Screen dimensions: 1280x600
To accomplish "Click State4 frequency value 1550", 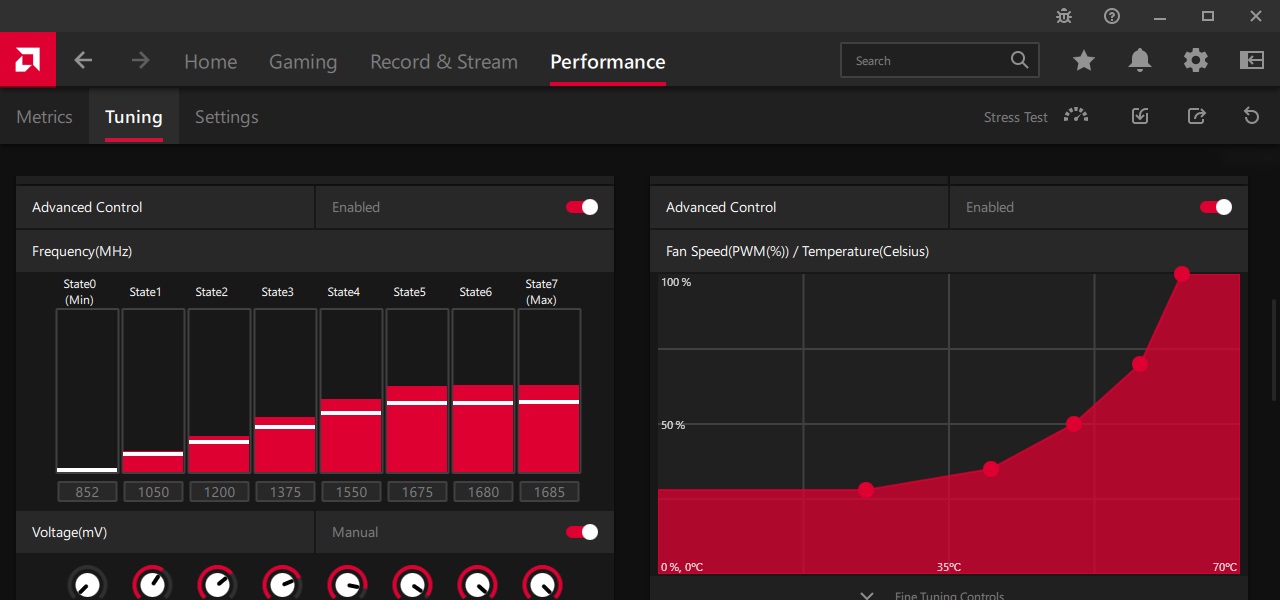I will click(351, 492).
